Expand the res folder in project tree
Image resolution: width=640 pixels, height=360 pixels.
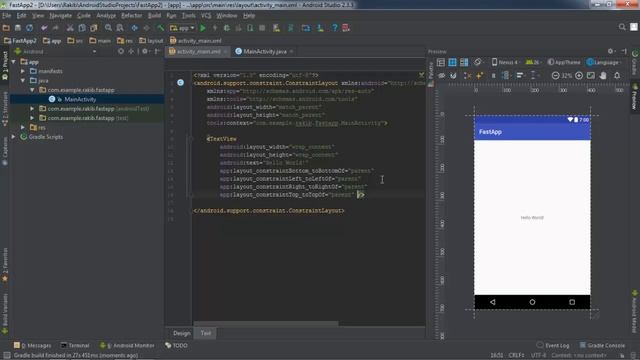23,127
